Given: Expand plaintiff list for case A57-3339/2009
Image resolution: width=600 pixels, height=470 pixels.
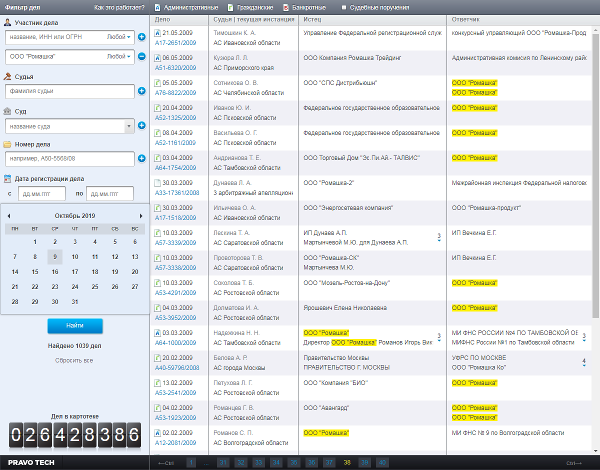Looking at the screenshot, I should pos(439,237).
